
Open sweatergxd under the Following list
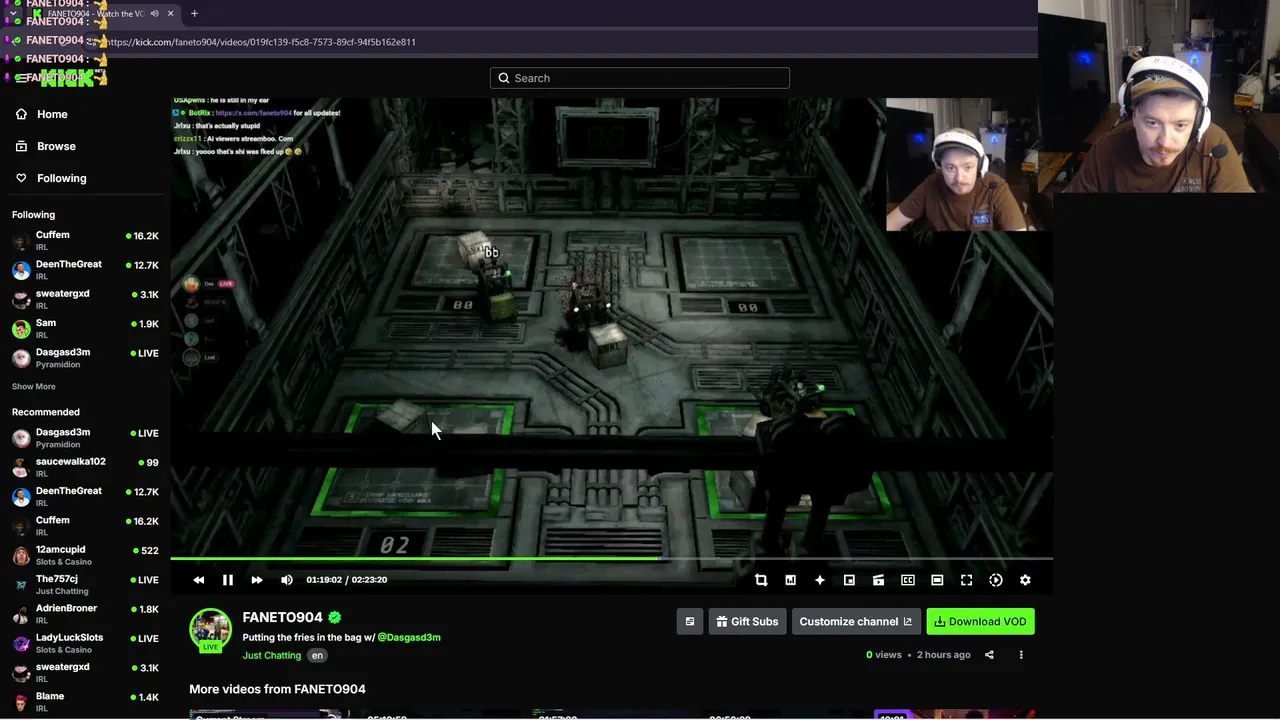click(85, 299)
